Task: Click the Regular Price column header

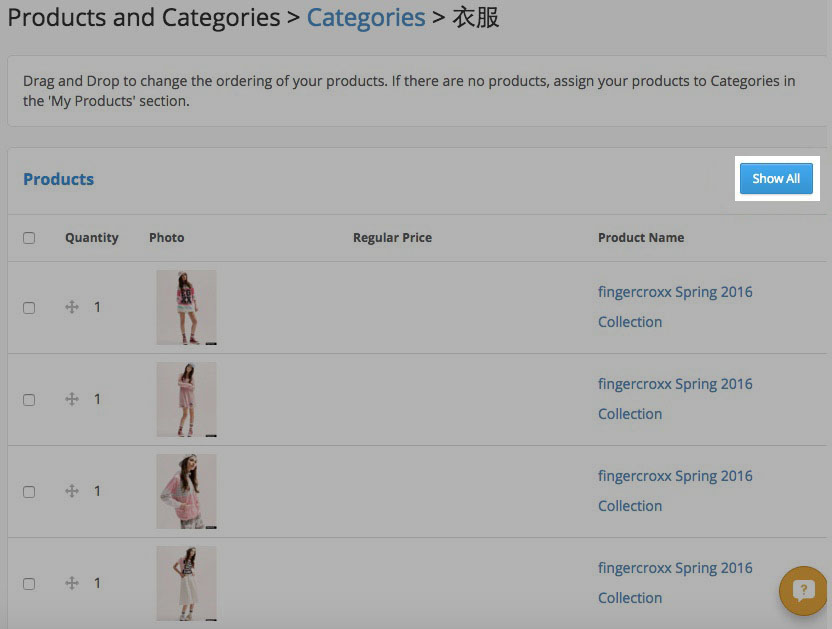Action: click(393, 238)
